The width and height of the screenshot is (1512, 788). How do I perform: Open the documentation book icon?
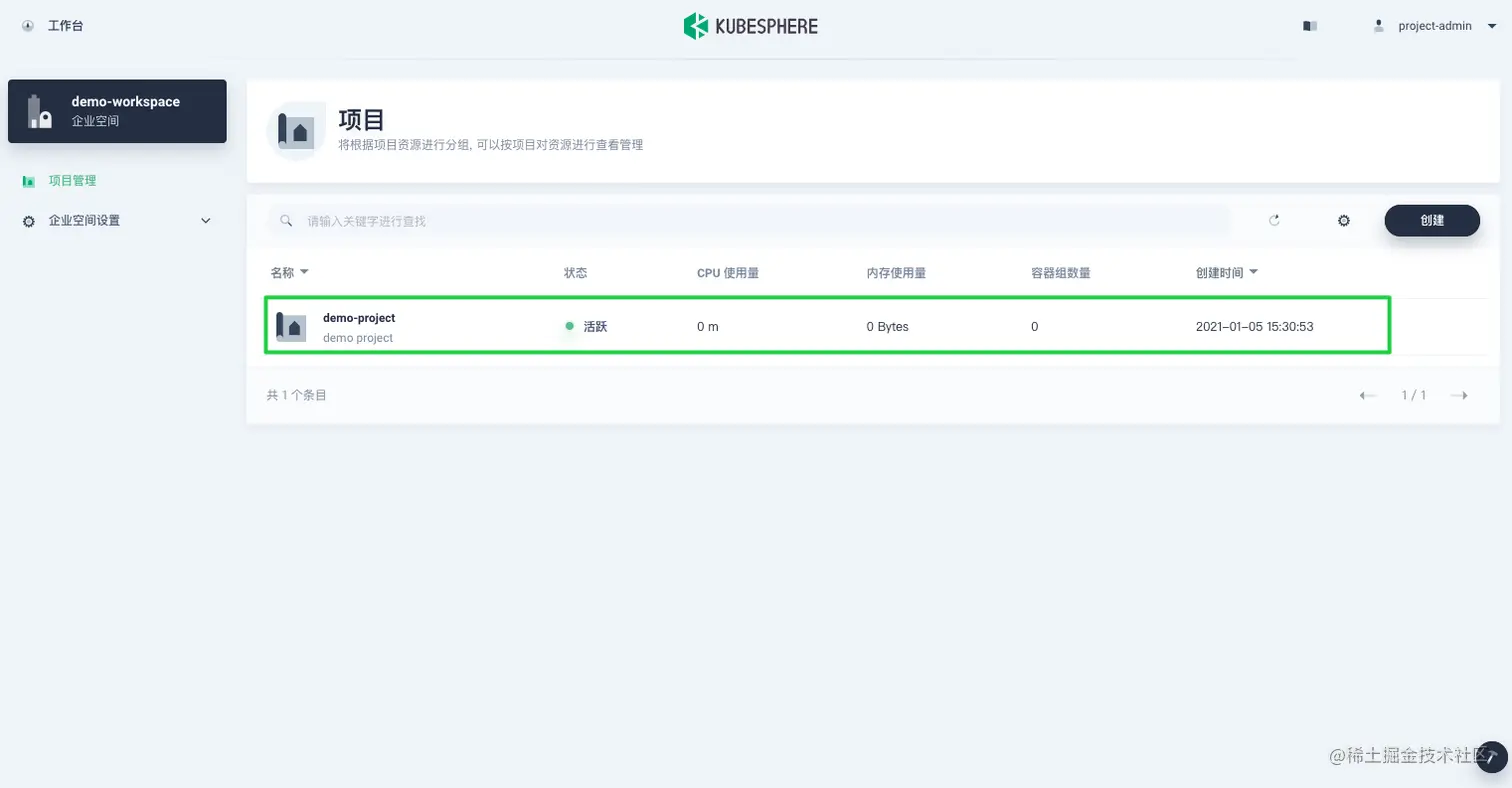(1310, 26)
